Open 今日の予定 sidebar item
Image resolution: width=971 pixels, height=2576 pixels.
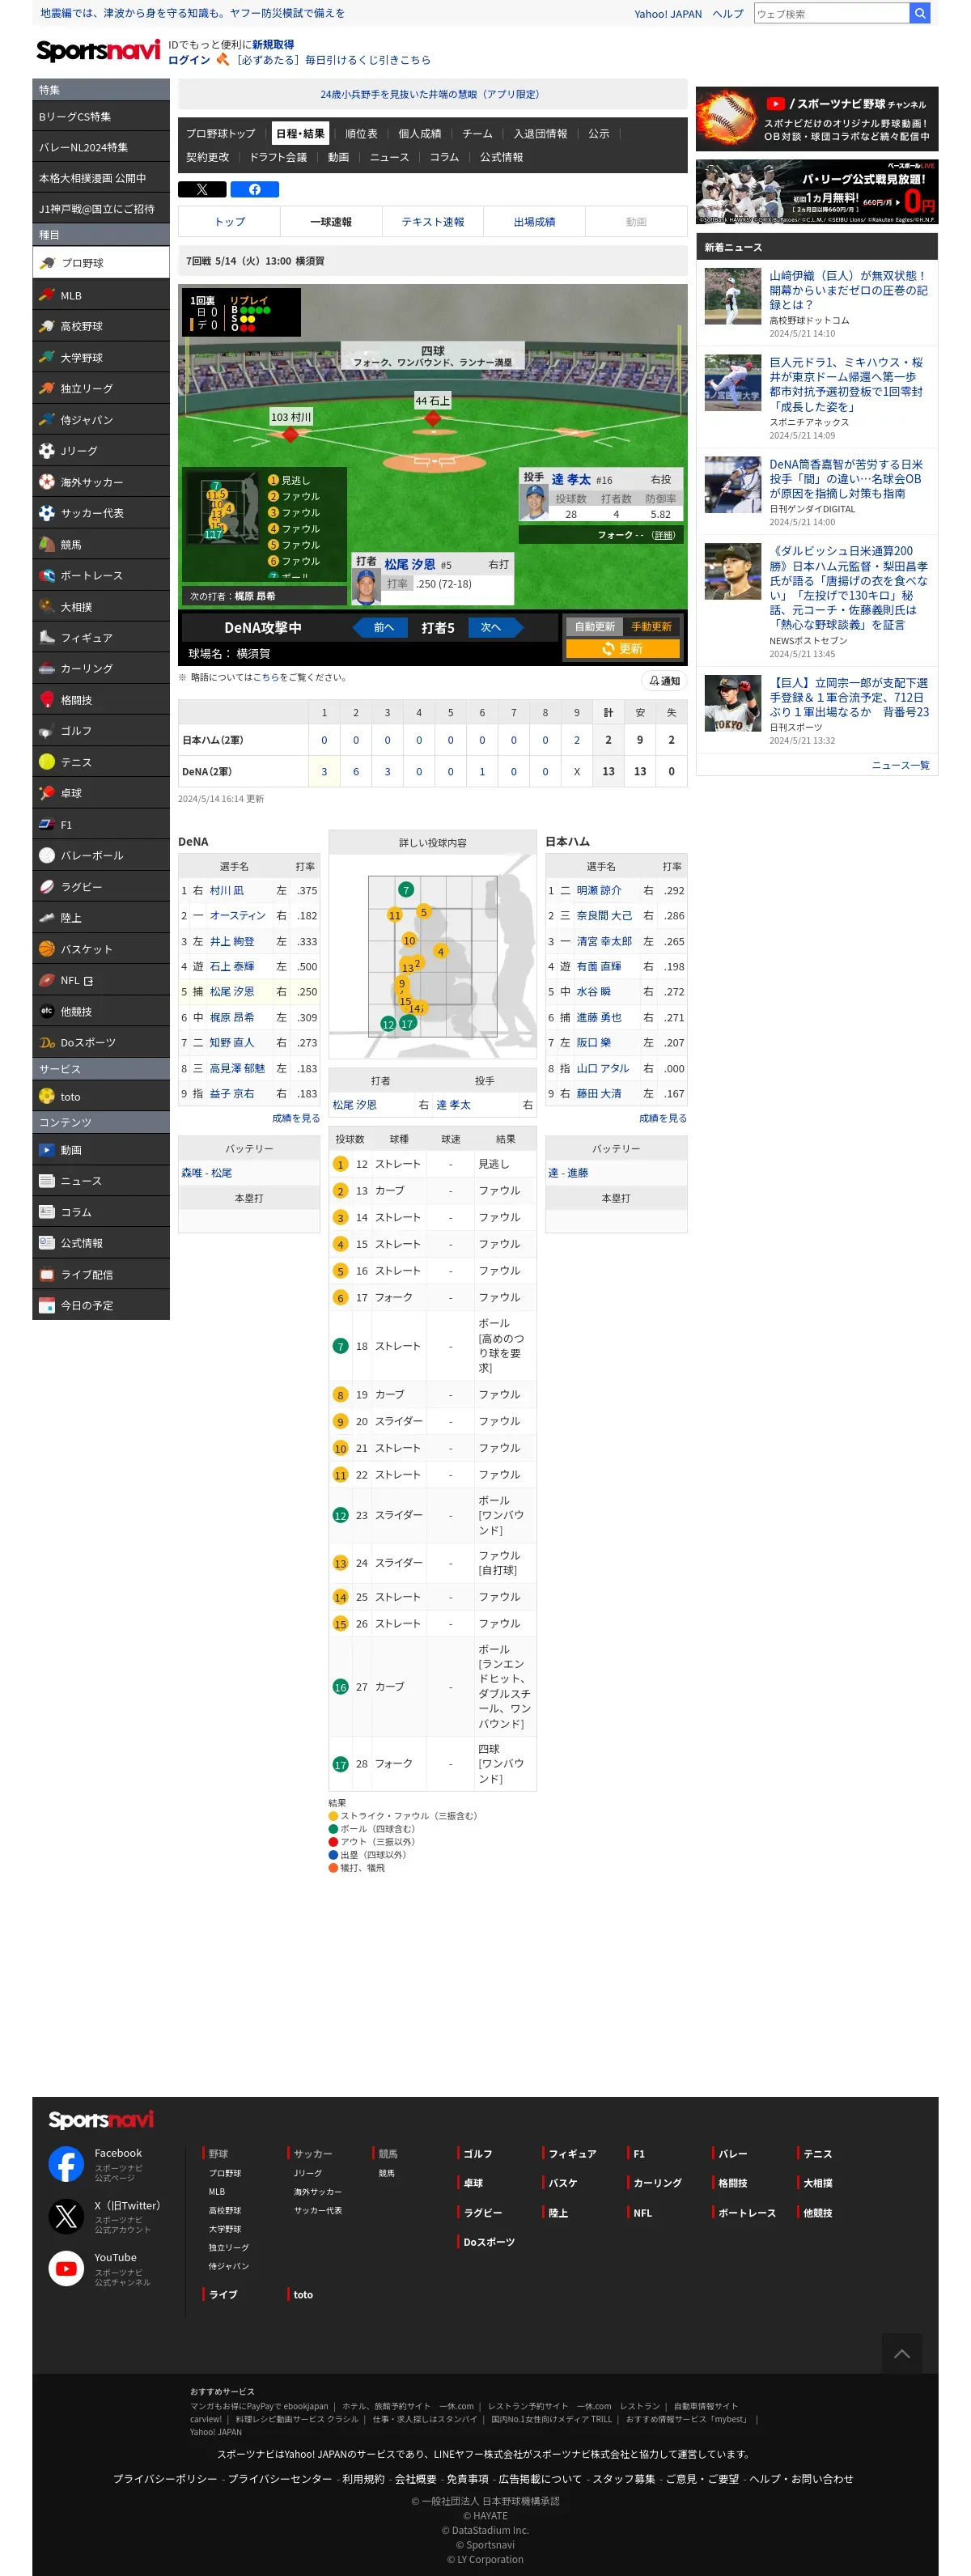(x=101, y=1305)
